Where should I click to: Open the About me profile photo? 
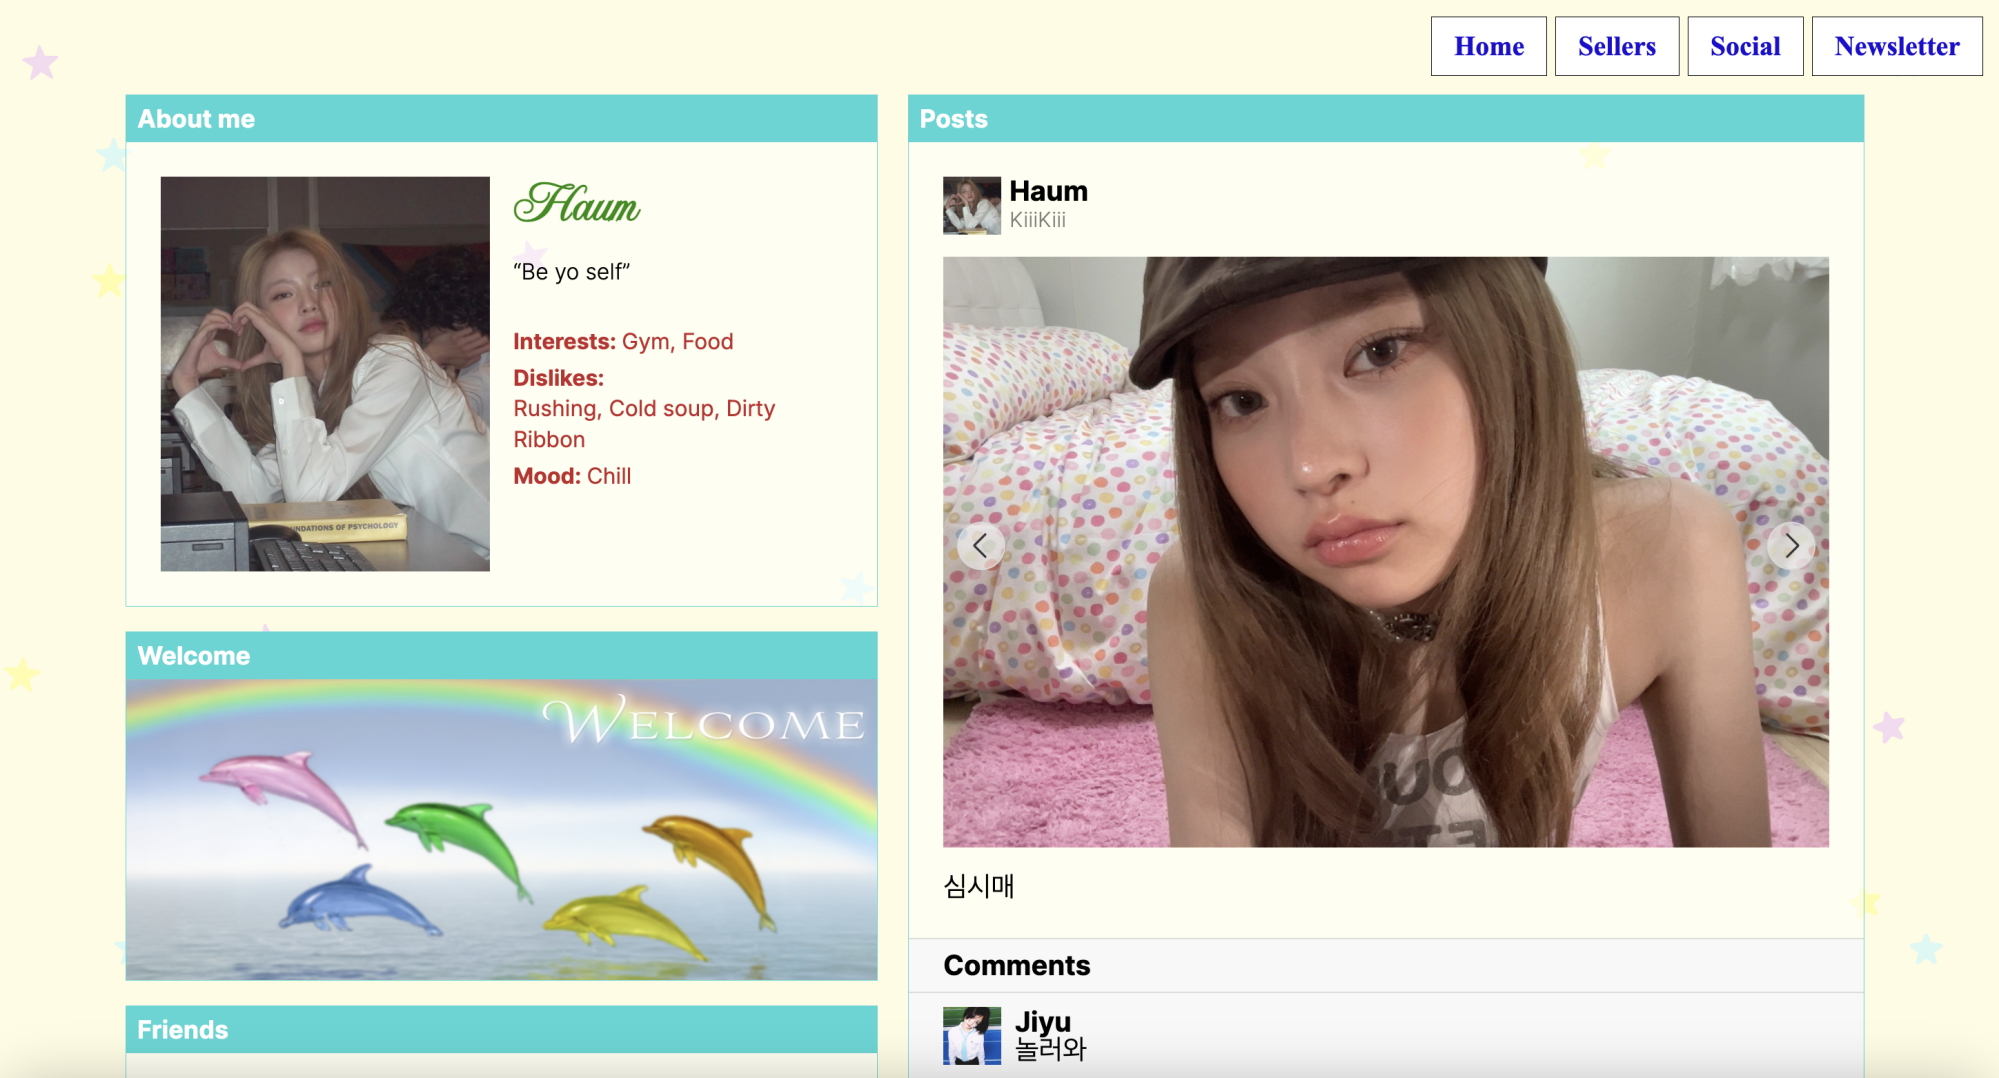(325, 374)
